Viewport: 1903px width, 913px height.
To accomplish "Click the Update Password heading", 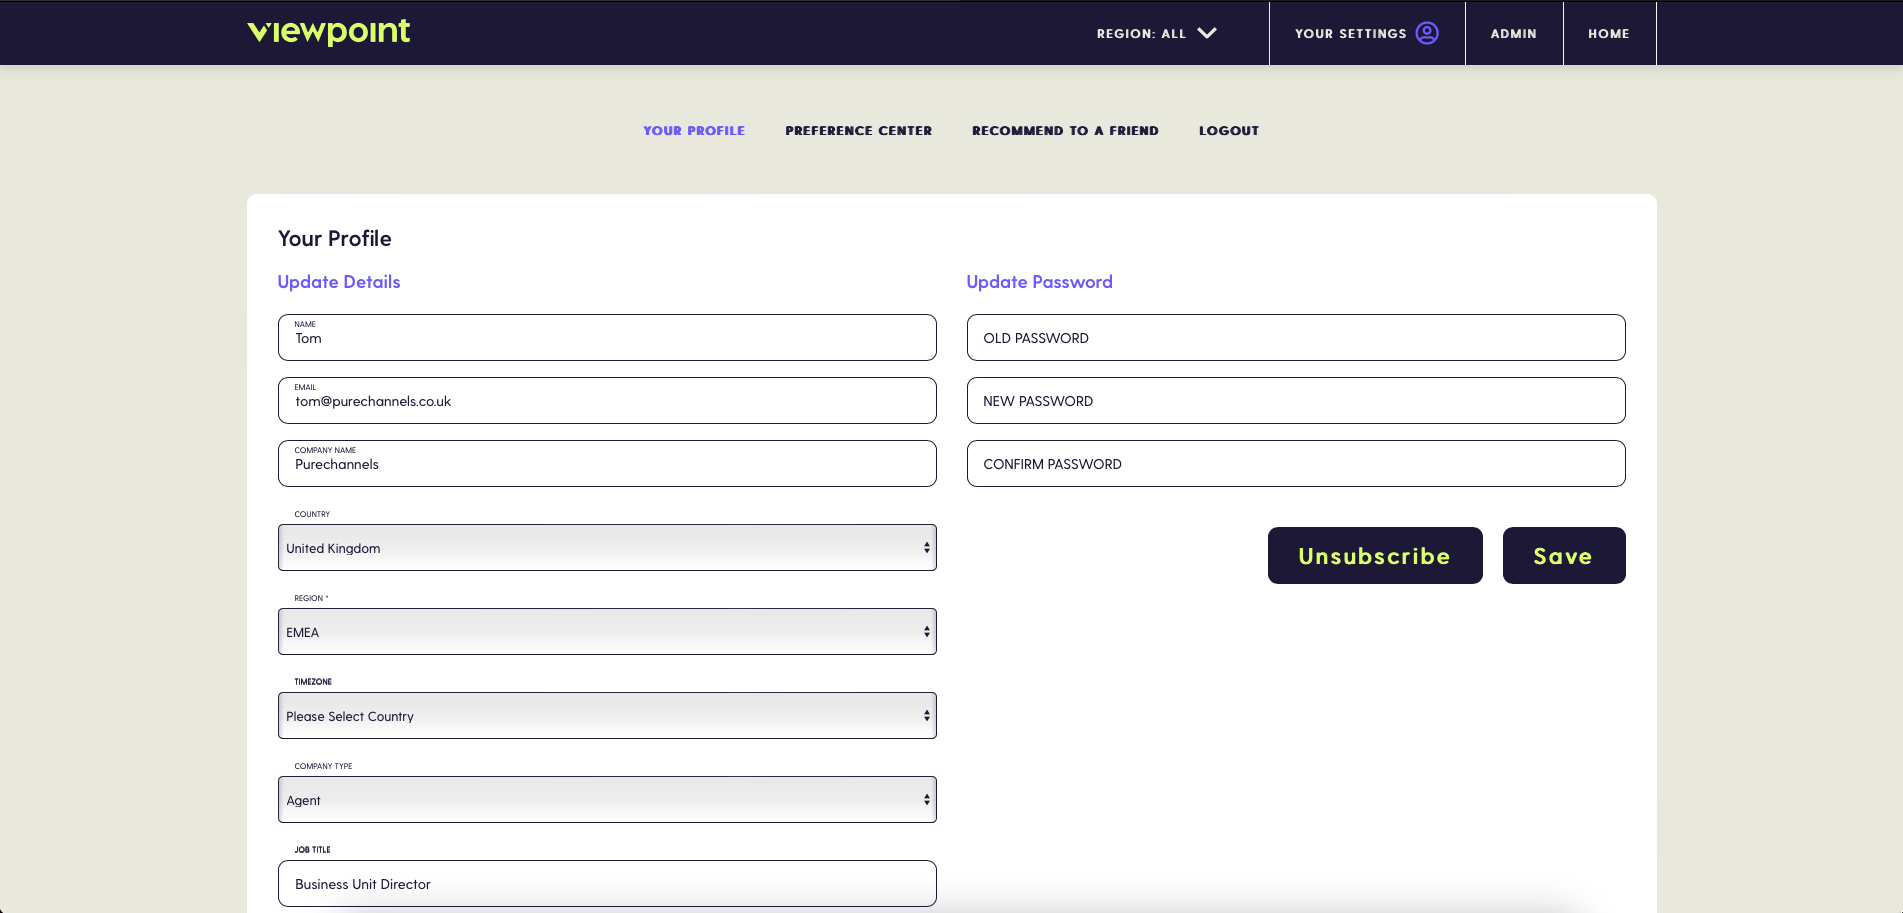I will click(1039, 282).
